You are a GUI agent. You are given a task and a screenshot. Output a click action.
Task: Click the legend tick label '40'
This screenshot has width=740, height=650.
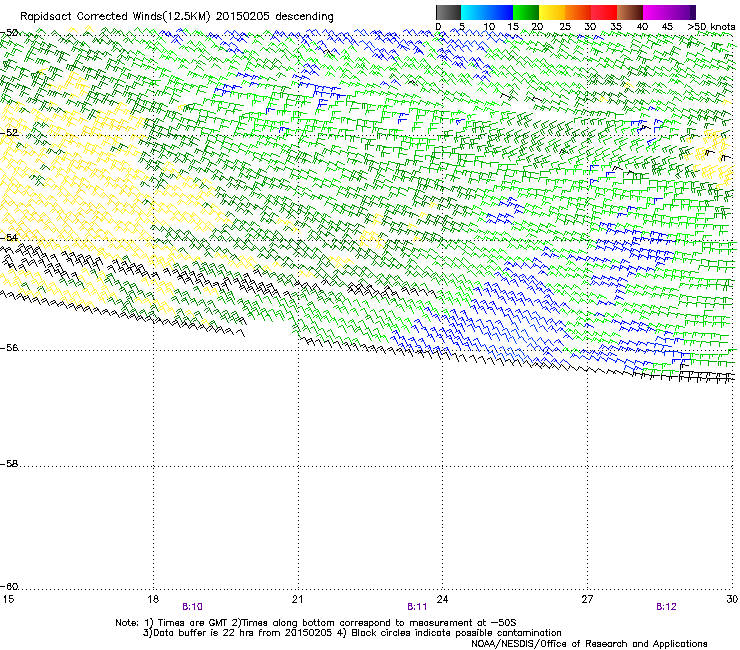click(x=642, y=26)
